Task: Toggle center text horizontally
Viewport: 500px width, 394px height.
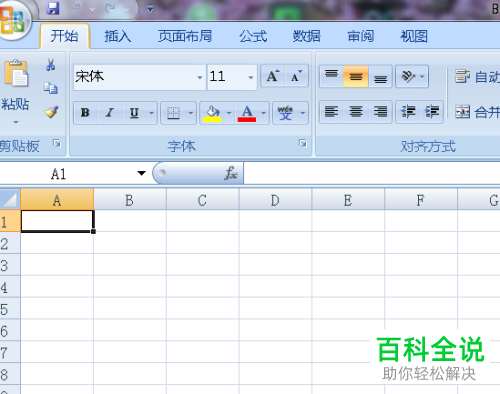Action: 356,112
